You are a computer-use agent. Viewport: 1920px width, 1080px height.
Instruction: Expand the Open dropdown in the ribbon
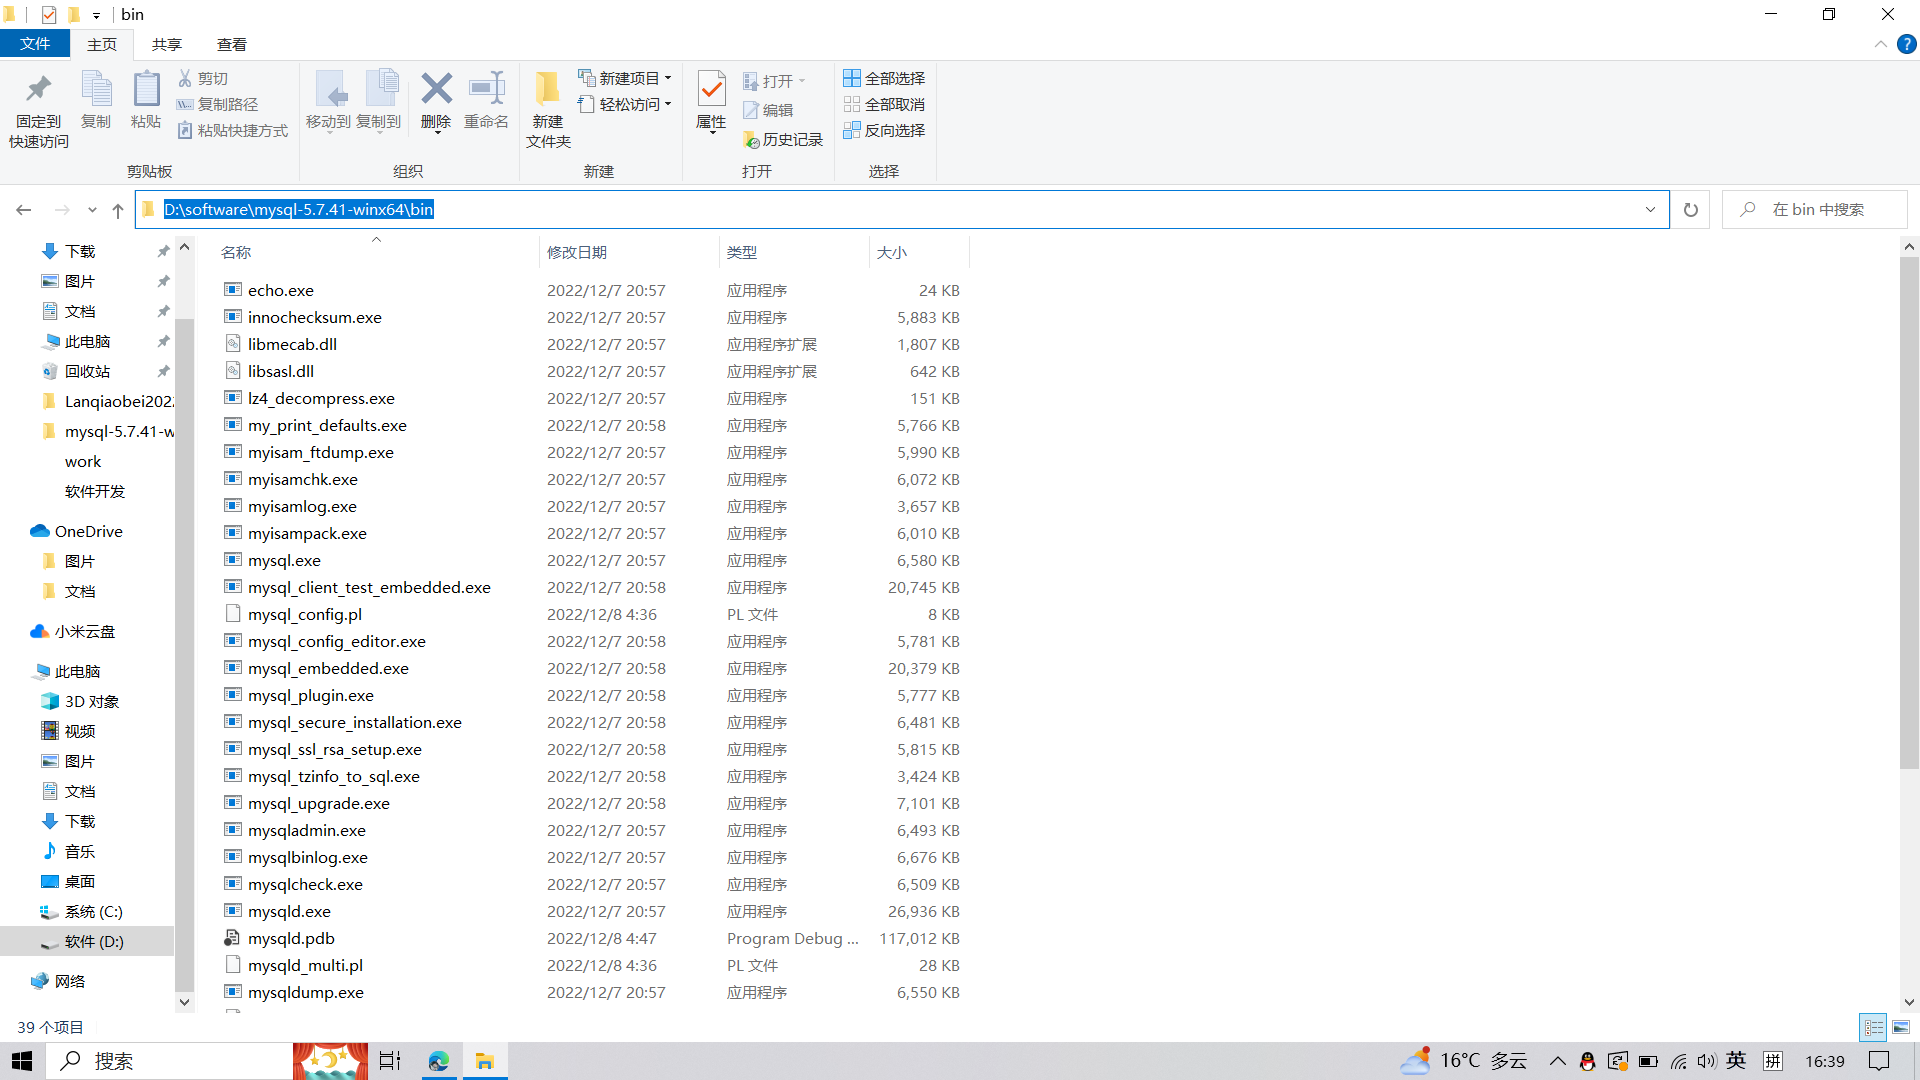coord(802,81)
